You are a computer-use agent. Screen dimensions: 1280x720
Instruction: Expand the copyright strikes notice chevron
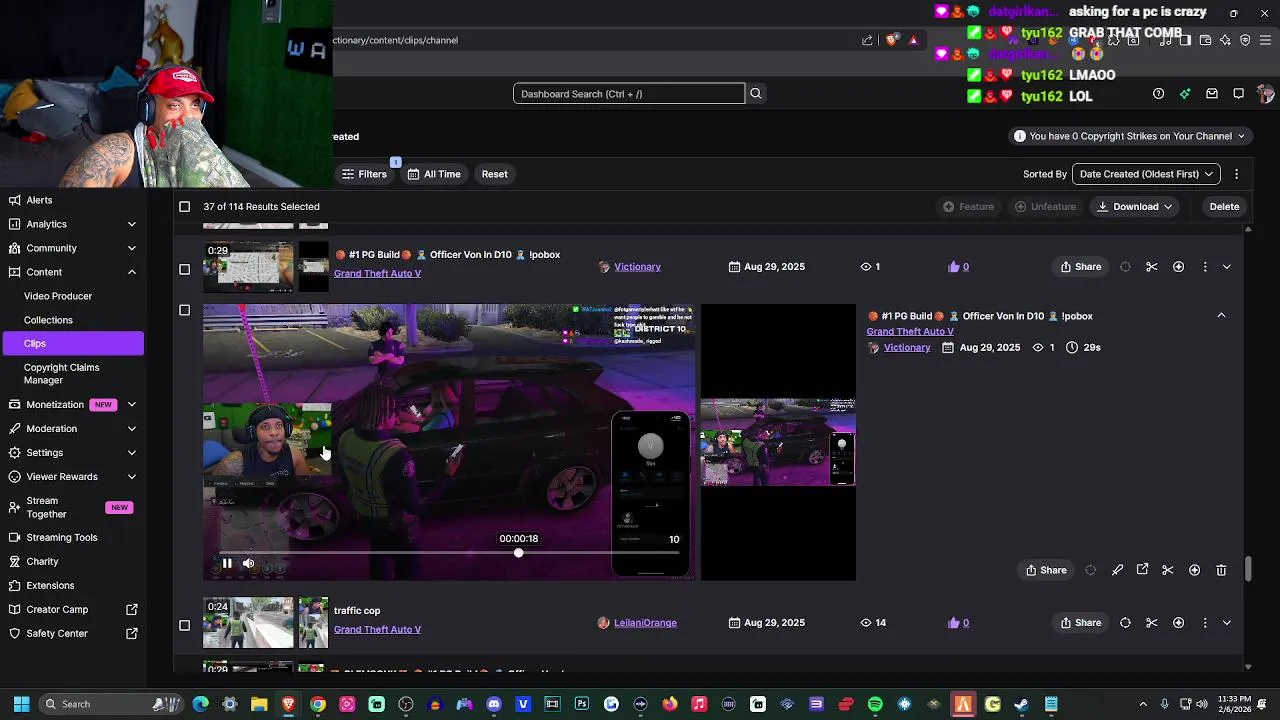pyautogui.click(x=1241, y=136)
